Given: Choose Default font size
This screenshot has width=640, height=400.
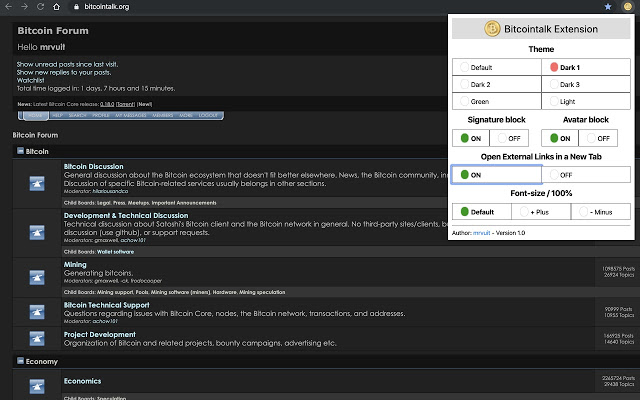Looking at the screenshot, I should tap(482, 211).
